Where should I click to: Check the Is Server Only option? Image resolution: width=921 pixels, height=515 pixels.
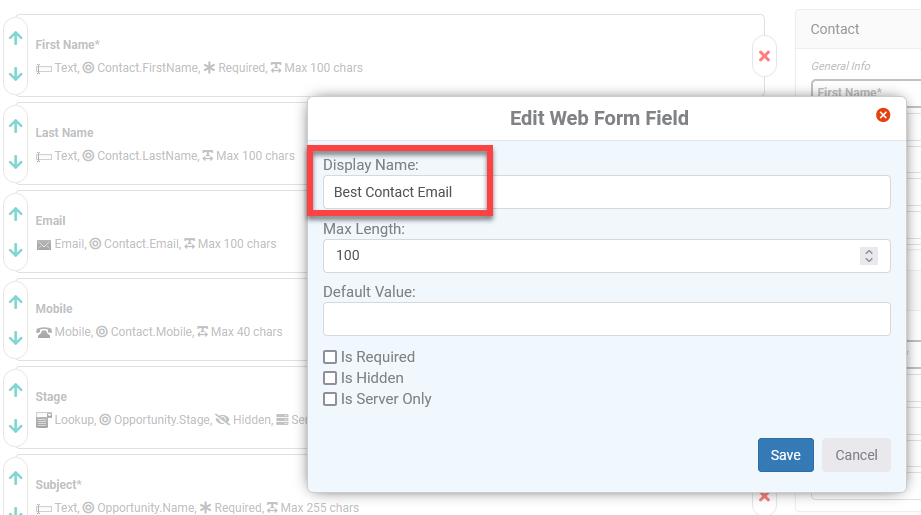tap(330, 399)
